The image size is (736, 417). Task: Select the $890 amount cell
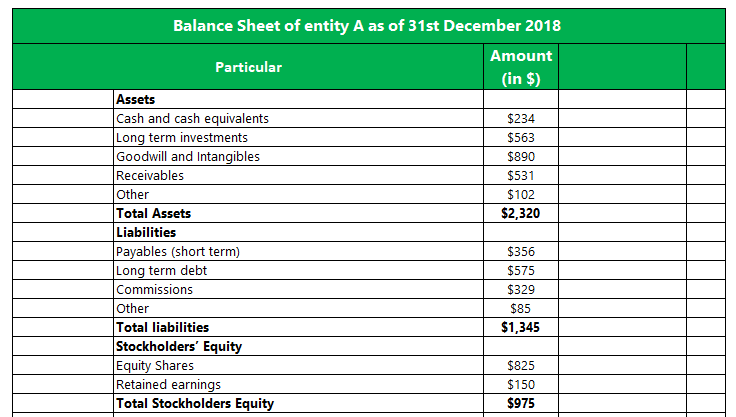[520, 157]
